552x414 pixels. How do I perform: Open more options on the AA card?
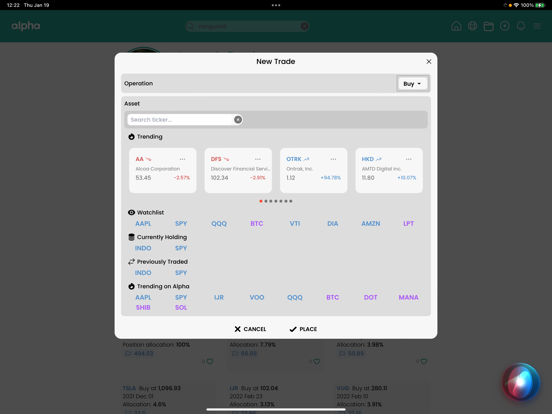point(182,159)
